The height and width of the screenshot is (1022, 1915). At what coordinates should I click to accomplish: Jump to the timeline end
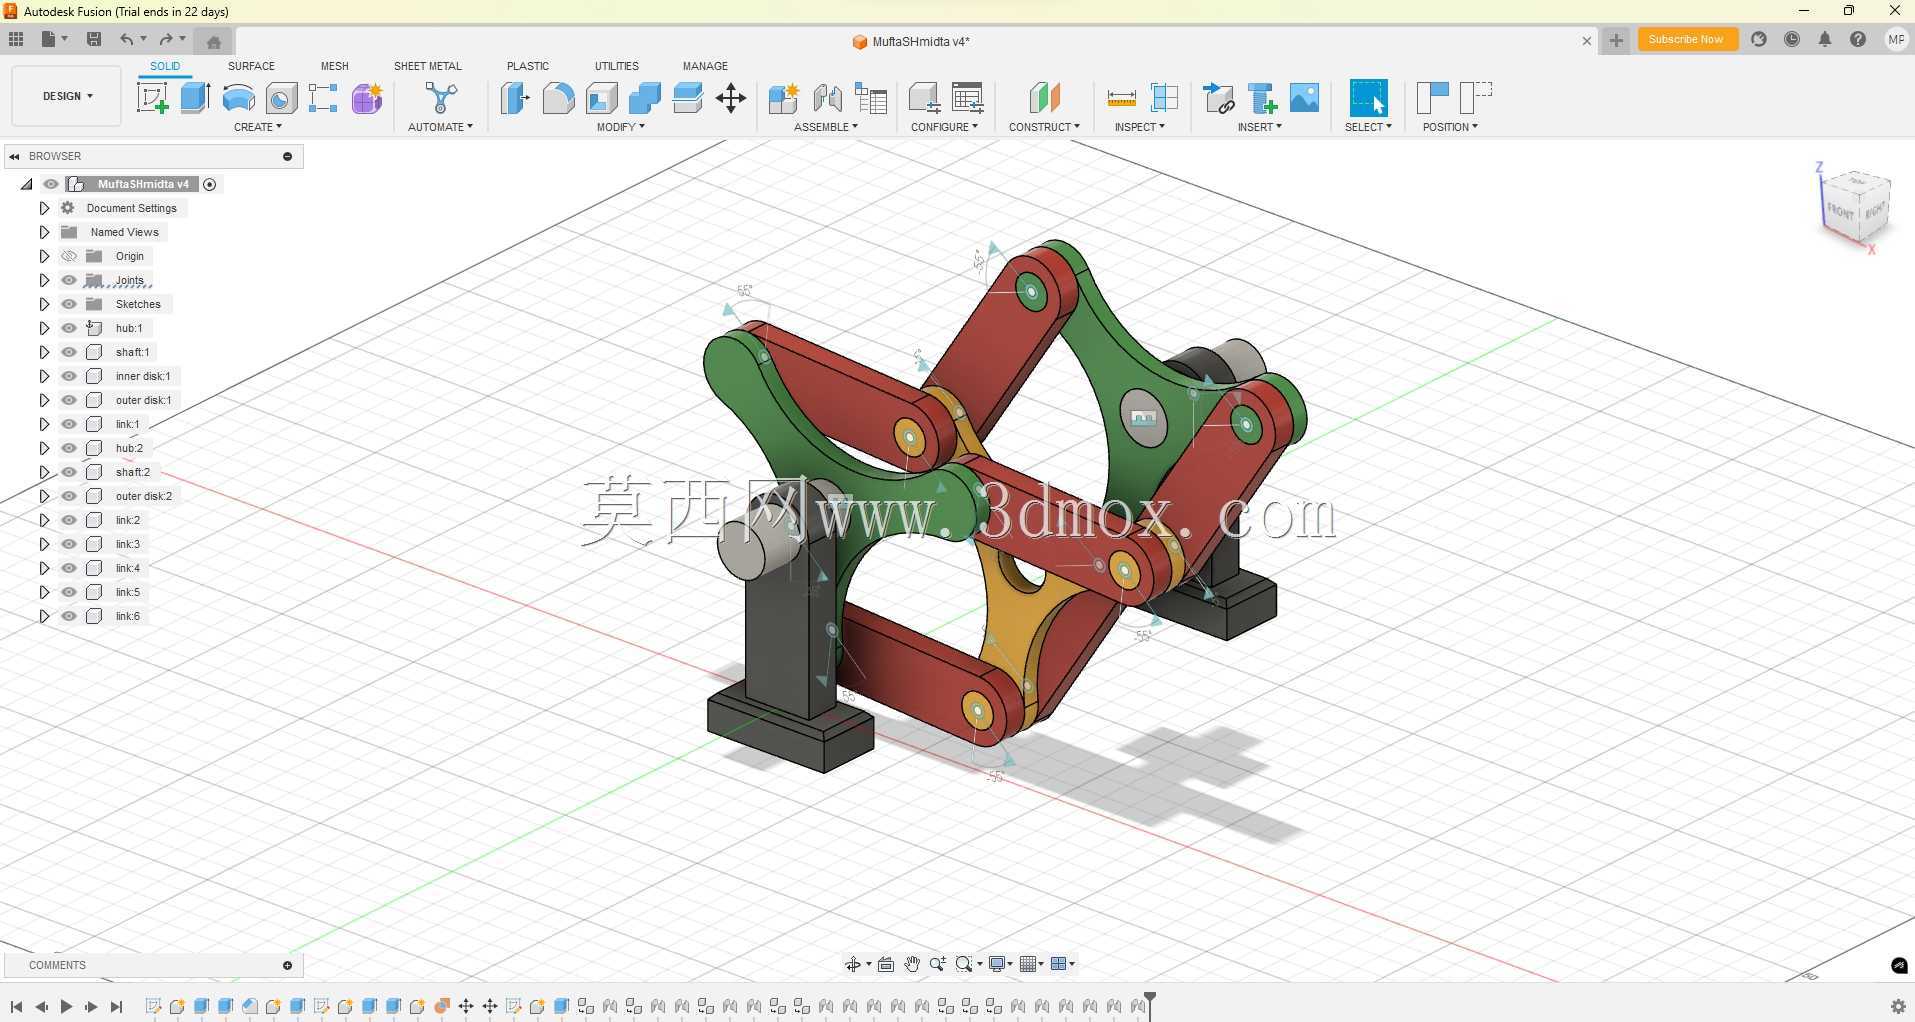tap(116, 1007)
